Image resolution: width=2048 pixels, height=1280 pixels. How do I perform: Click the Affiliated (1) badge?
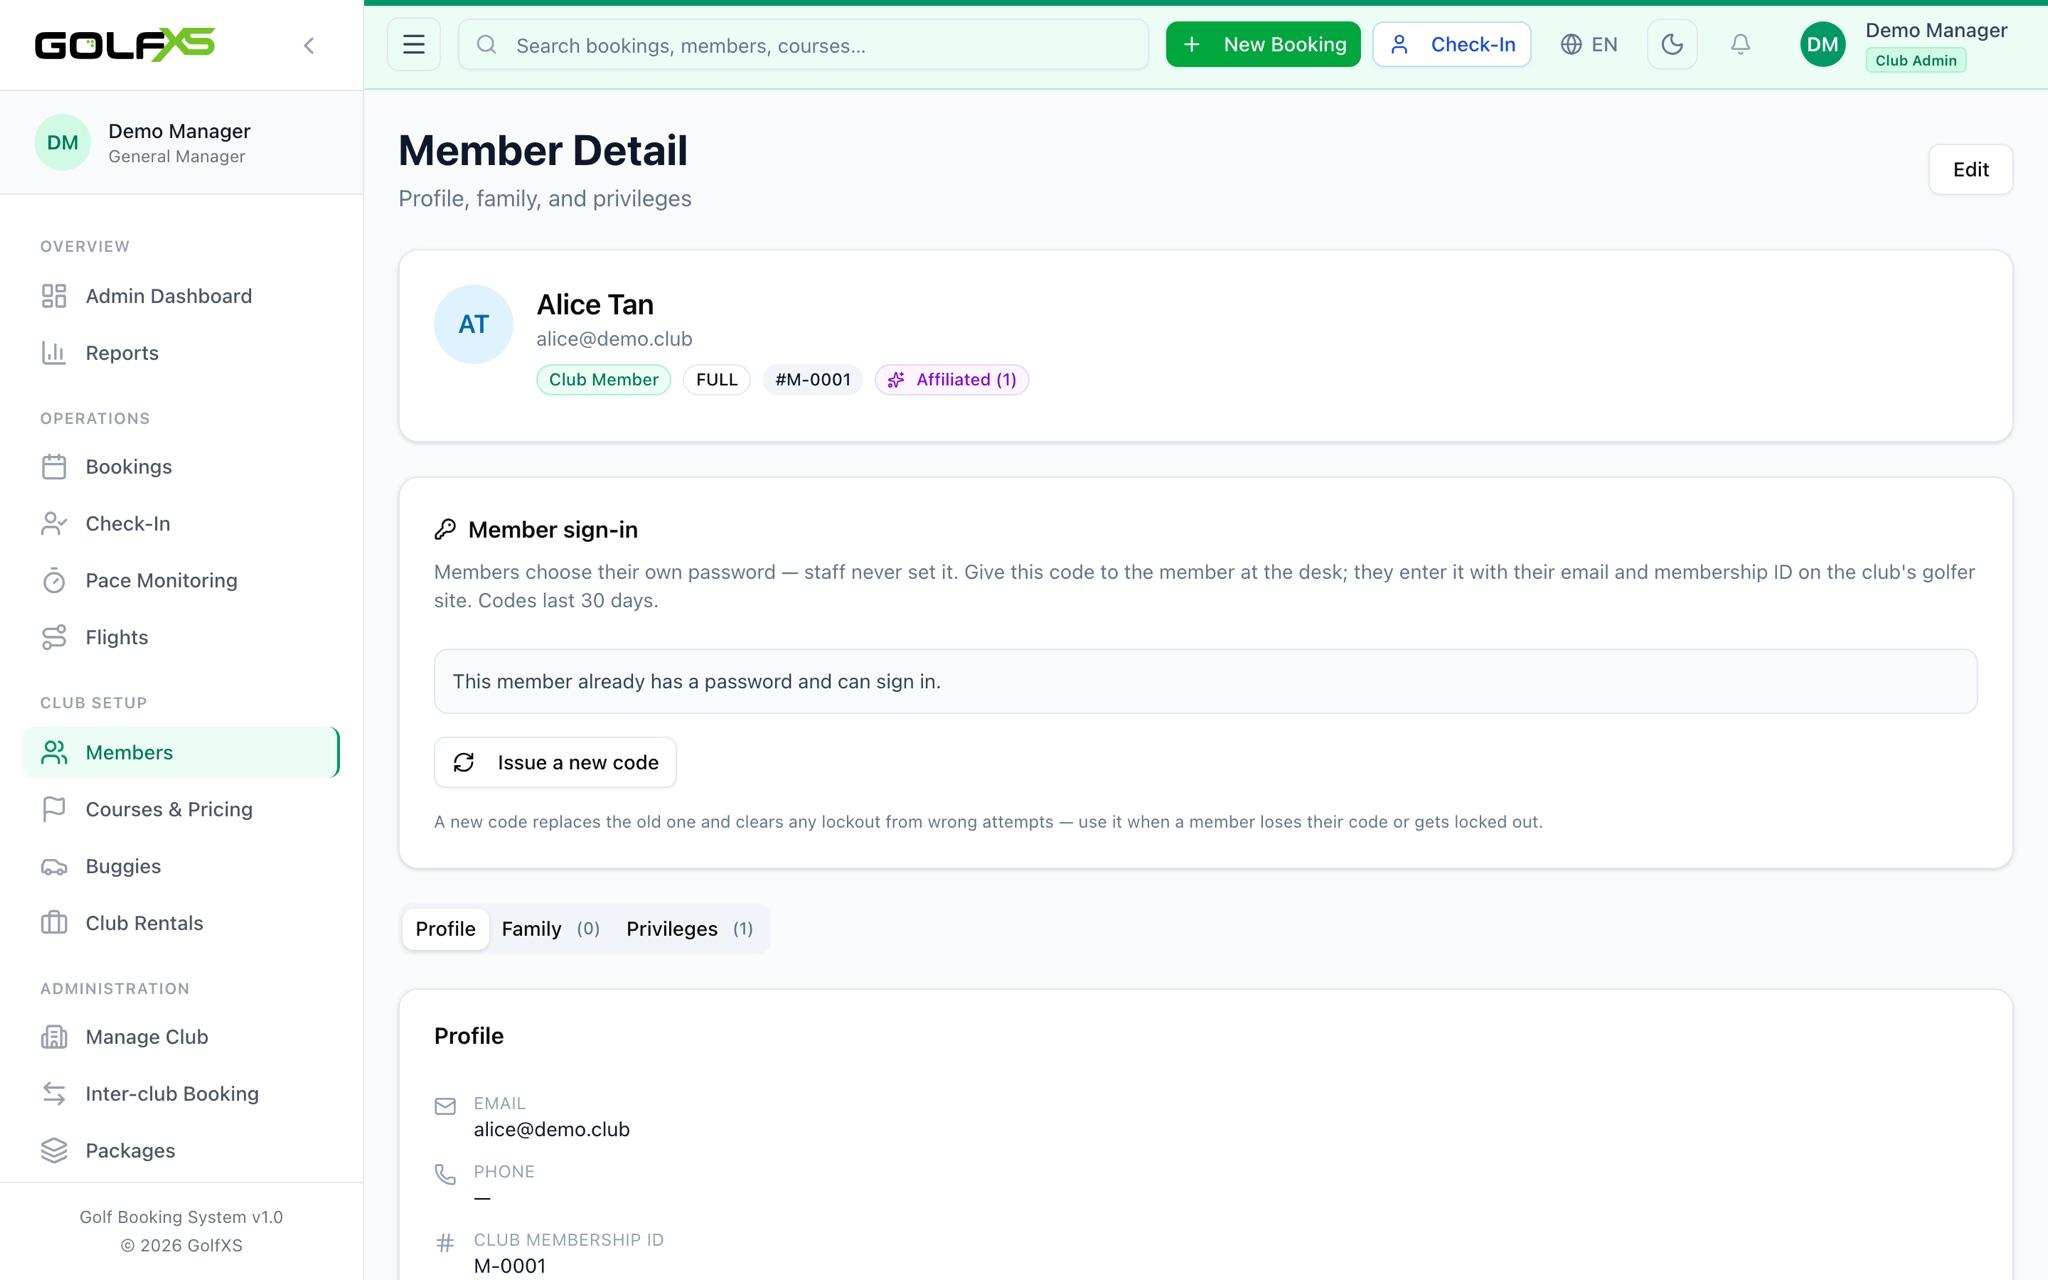[x=952, y=380]
